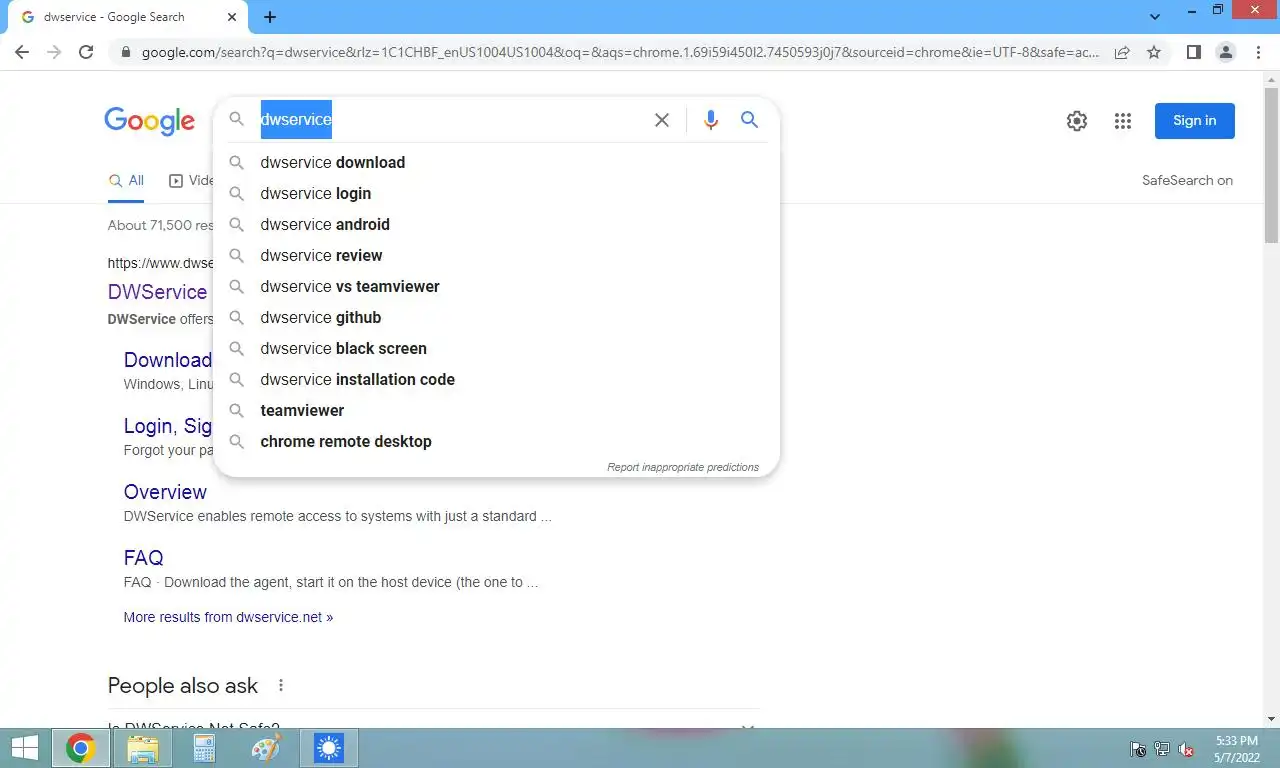Open Chrome three-dot menu

[1259, 52]
